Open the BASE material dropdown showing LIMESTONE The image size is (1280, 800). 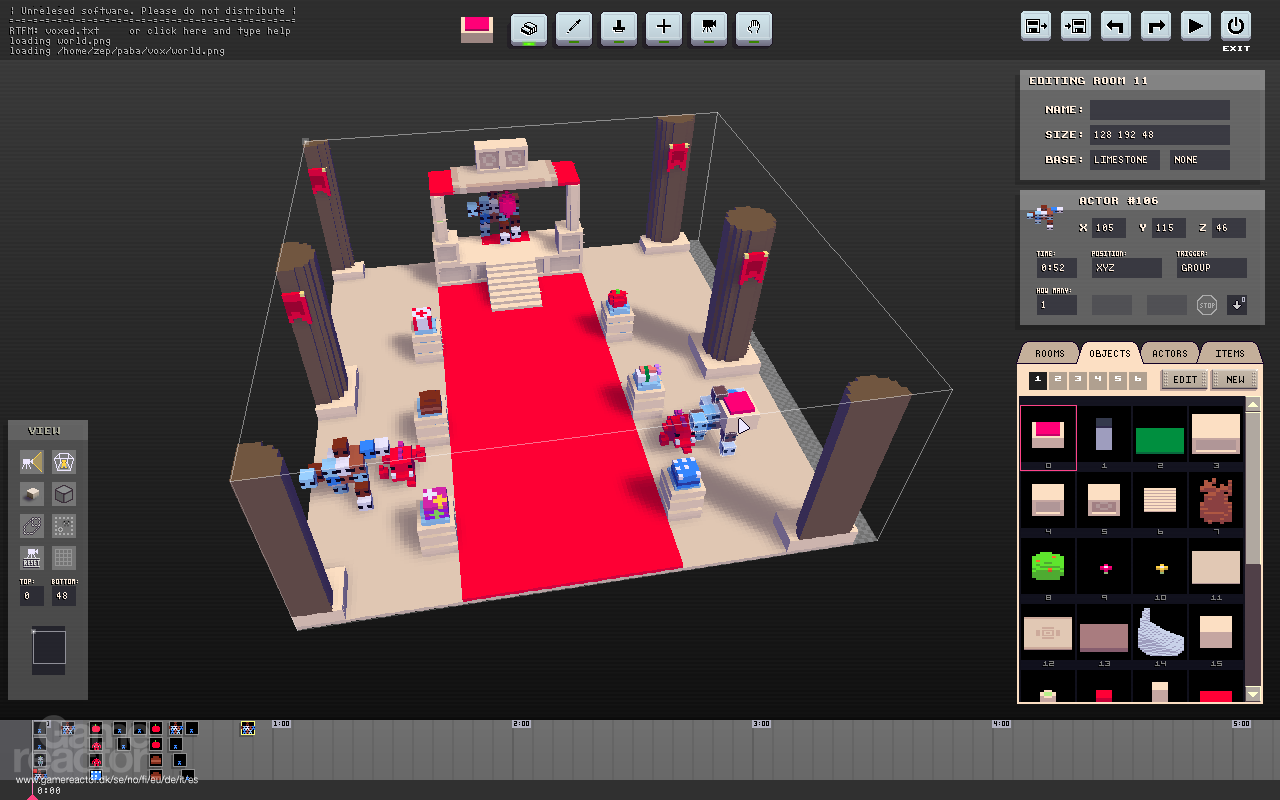point(1124,159)
